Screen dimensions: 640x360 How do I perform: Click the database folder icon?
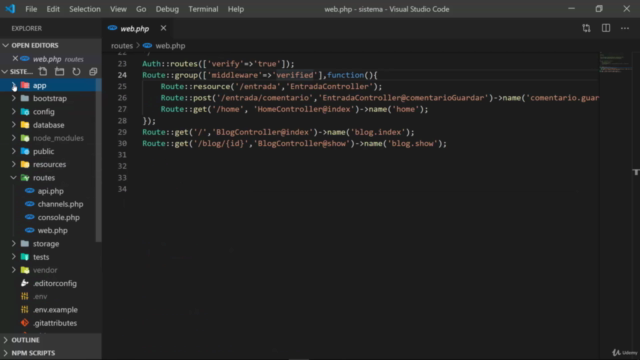[25, 125]
